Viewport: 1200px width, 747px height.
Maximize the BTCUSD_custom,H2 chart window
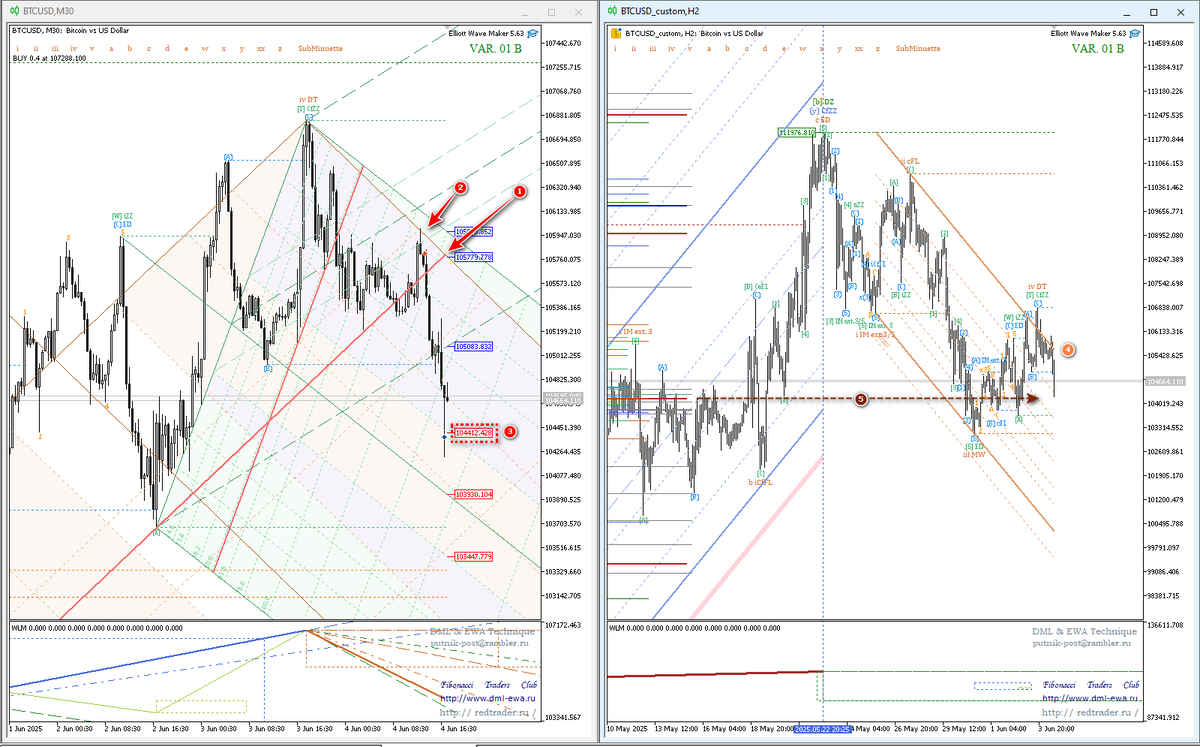coord(1153,12)
